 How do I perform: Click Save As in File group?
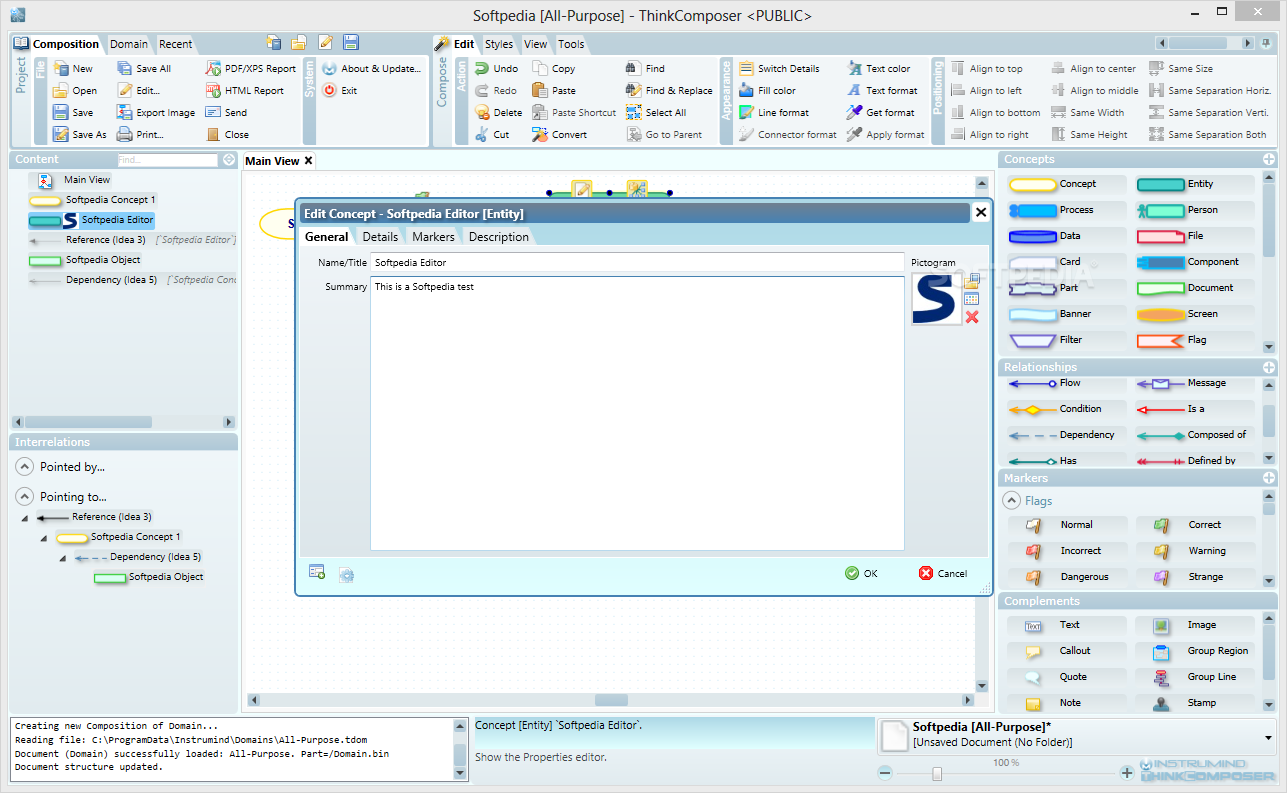79,135
